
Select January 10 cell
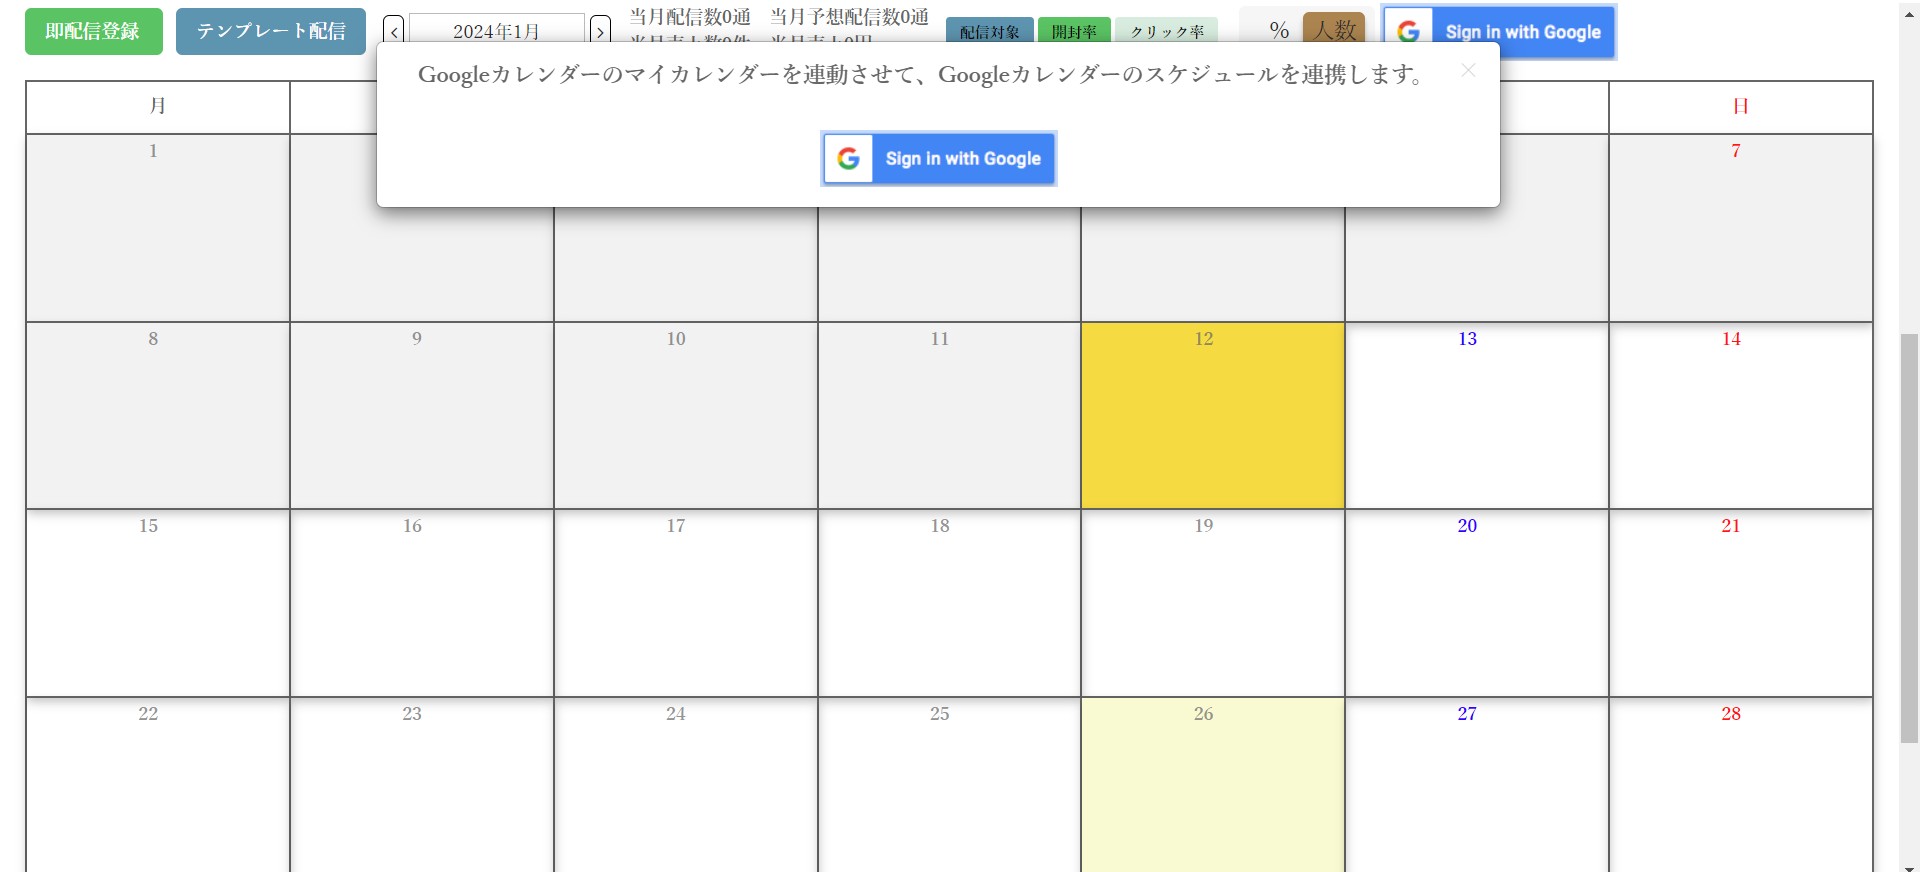685,415
